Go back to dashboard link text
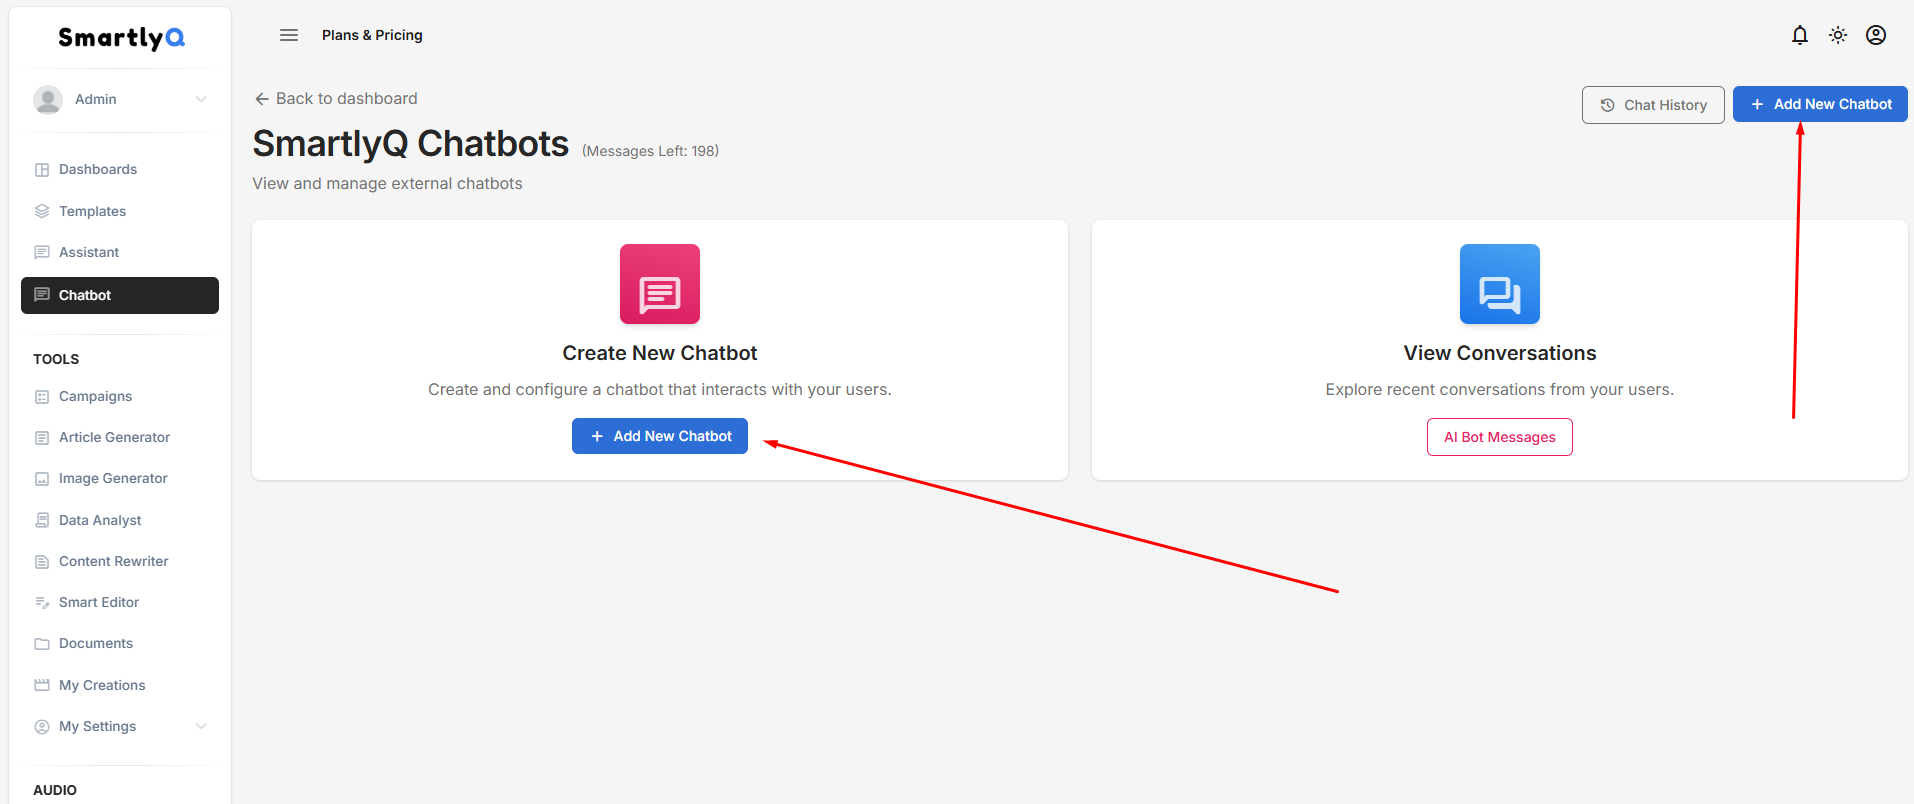 [x=347, y=98]
